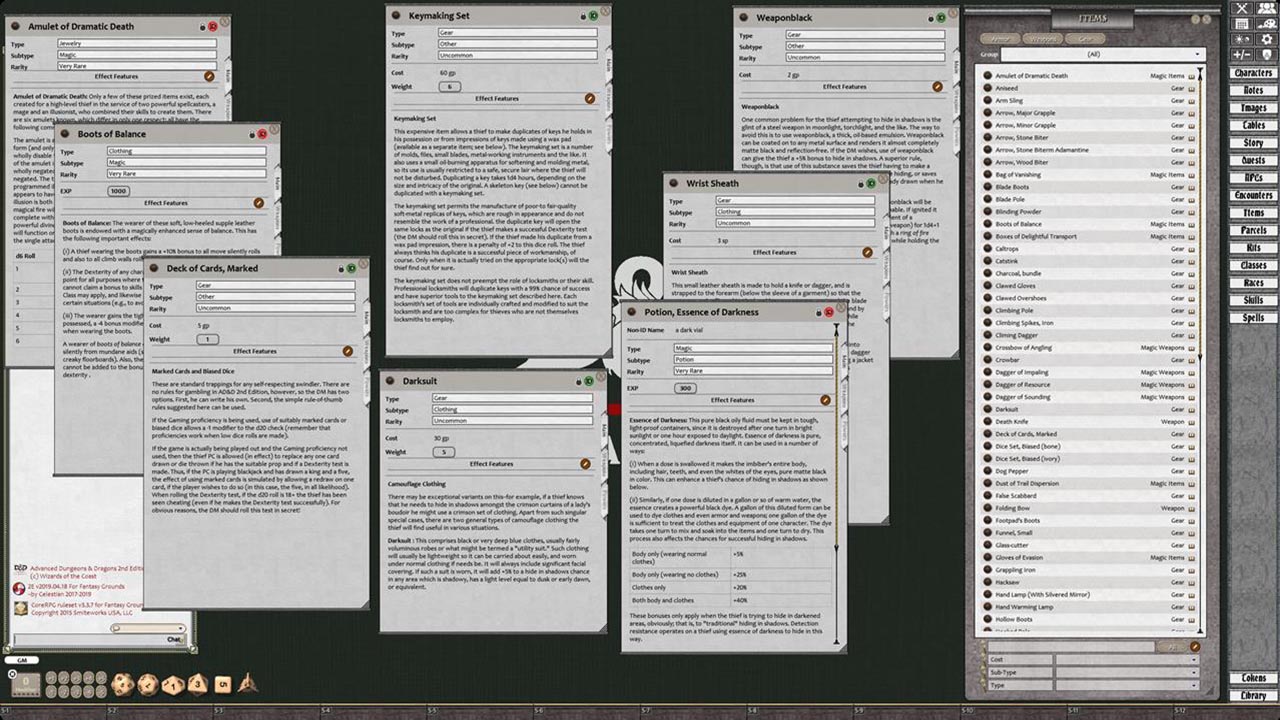Image resolution: width=1280 pixels, height=720 pixels.
Task: Roll the twenty-sided die at the bottom
Action: tap(122, 685)
